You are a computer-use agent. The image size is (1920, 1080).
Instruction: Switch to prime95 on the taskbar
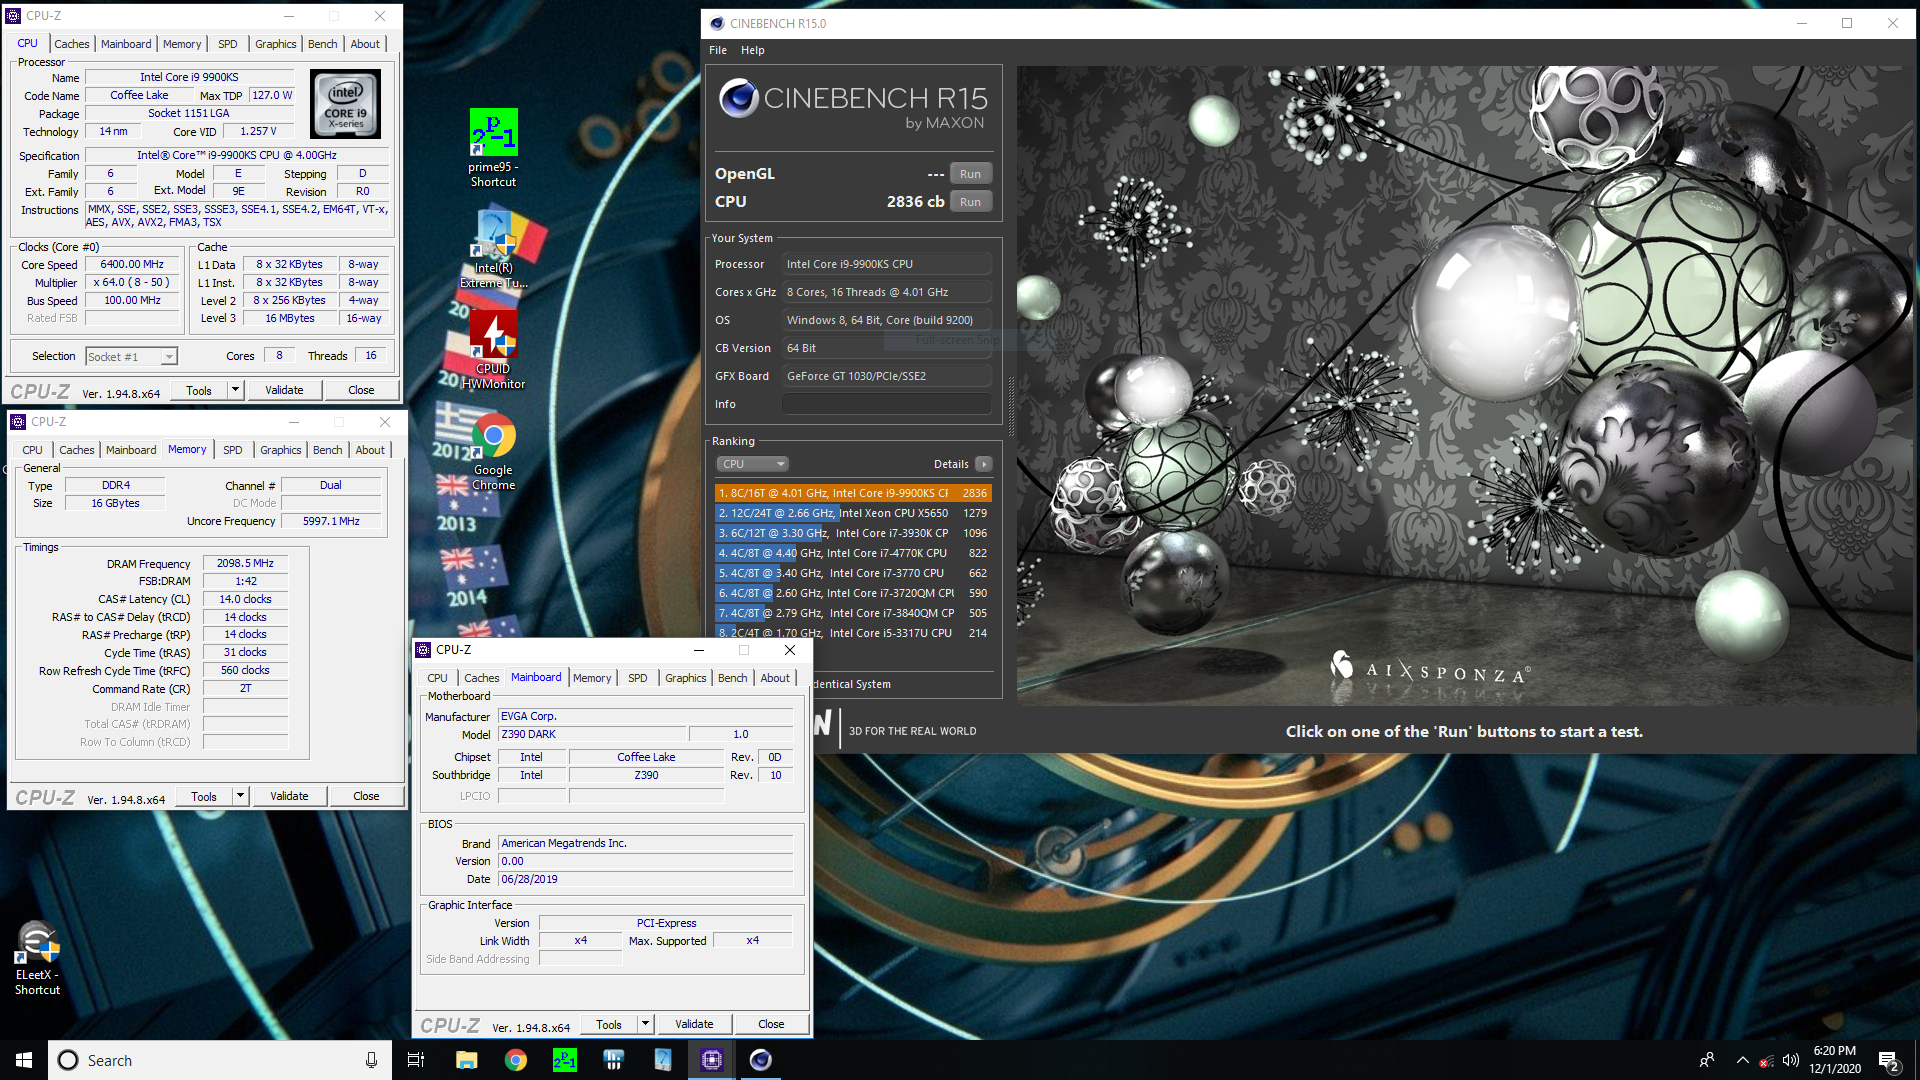564,1060
